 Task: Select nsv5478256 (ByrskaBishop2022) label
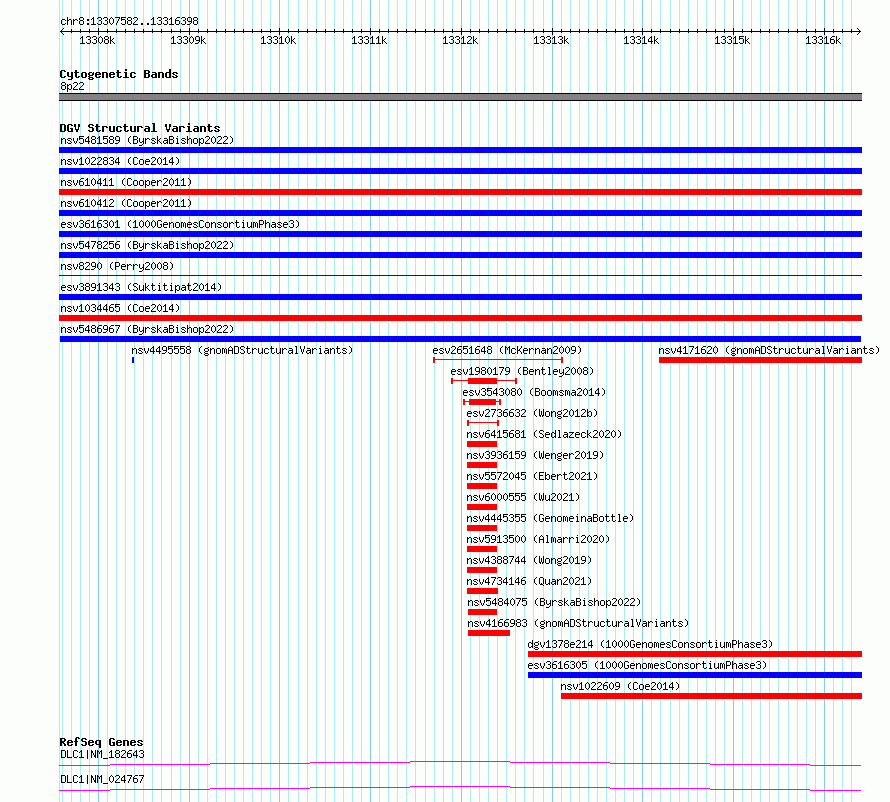click(x=147, y=245)
